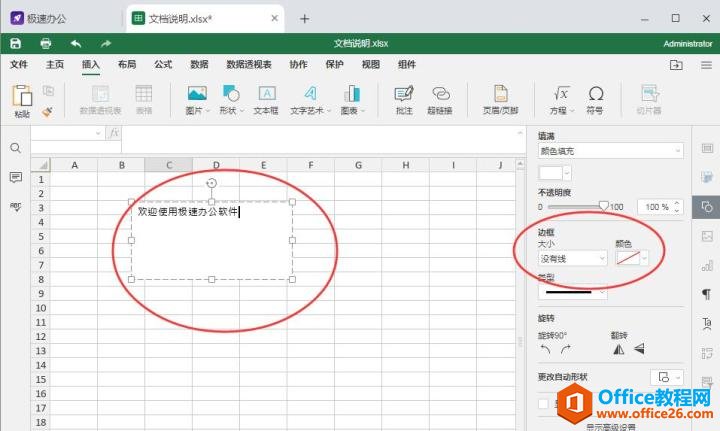Click the Administrator account name
Image resolution: width=720 pixels, height=431 pixels.
687,44
